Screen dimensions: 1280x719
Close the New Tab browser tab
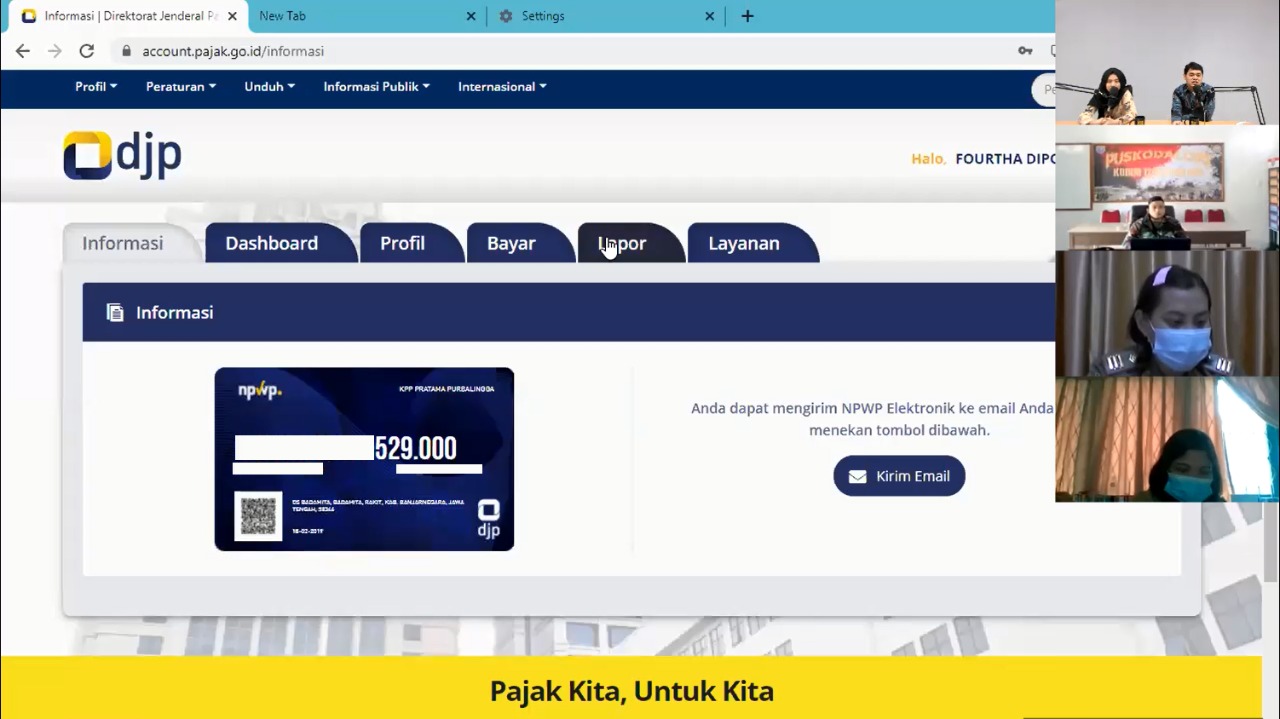[x=471, y=16]
